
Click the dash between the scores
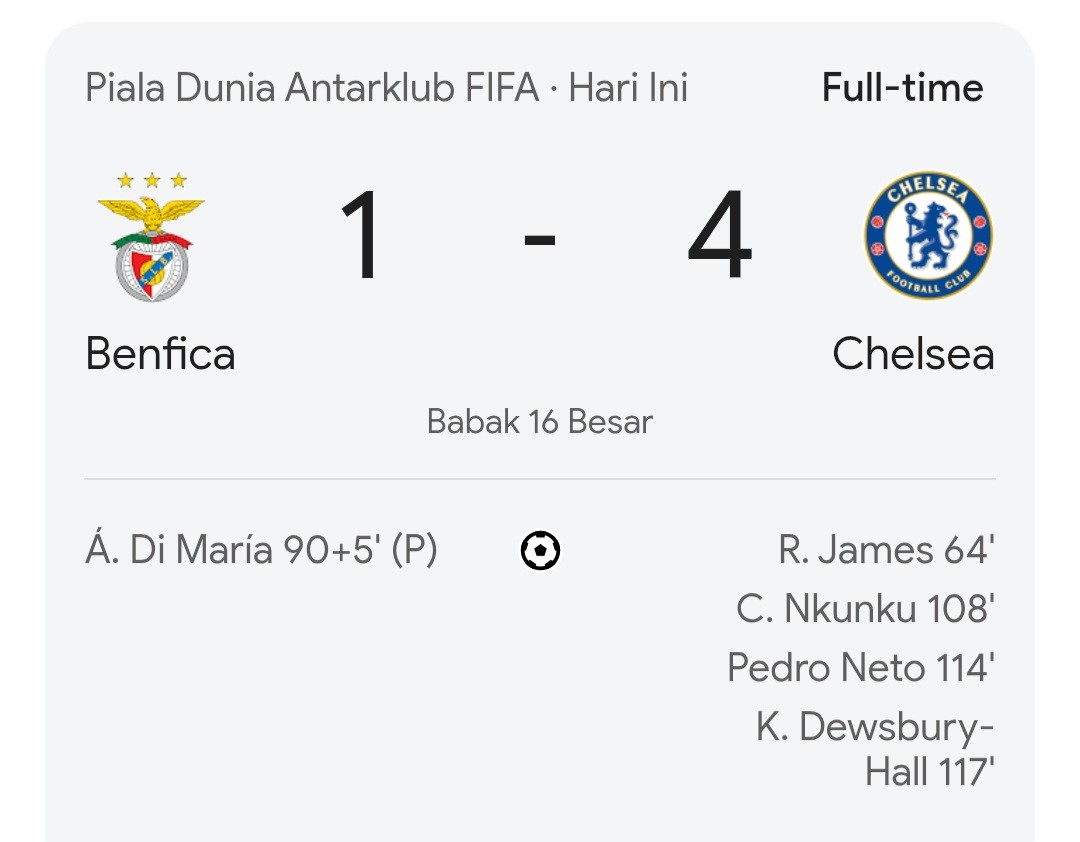coord(540,240)
